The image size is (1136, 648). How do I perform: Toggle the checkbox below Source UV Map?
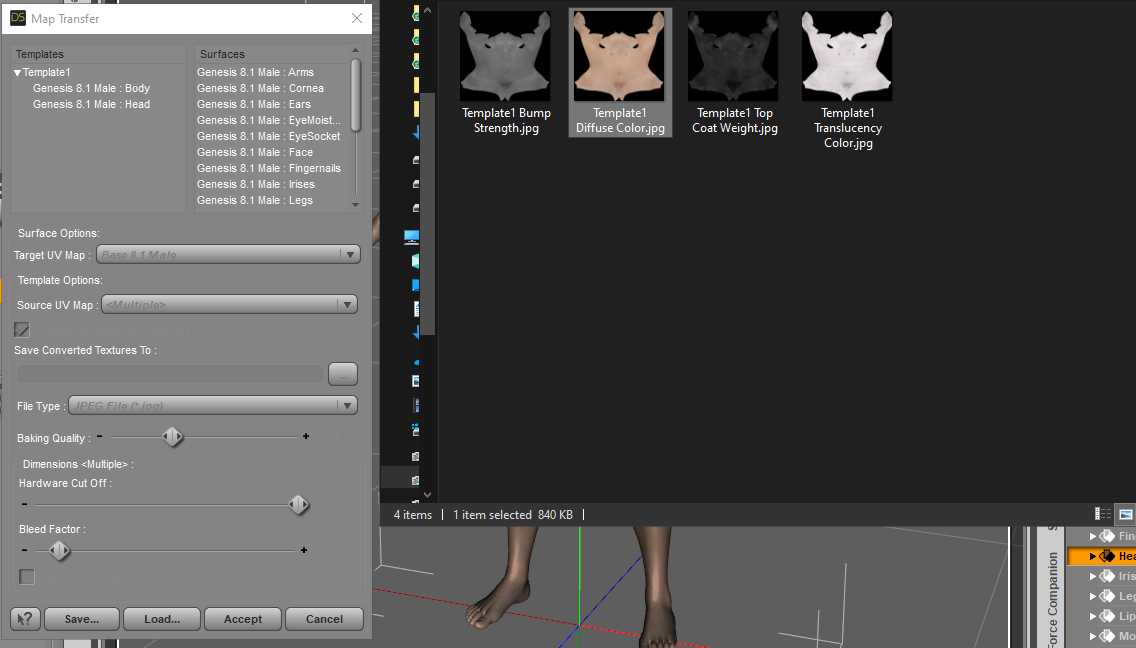[22, 330]
